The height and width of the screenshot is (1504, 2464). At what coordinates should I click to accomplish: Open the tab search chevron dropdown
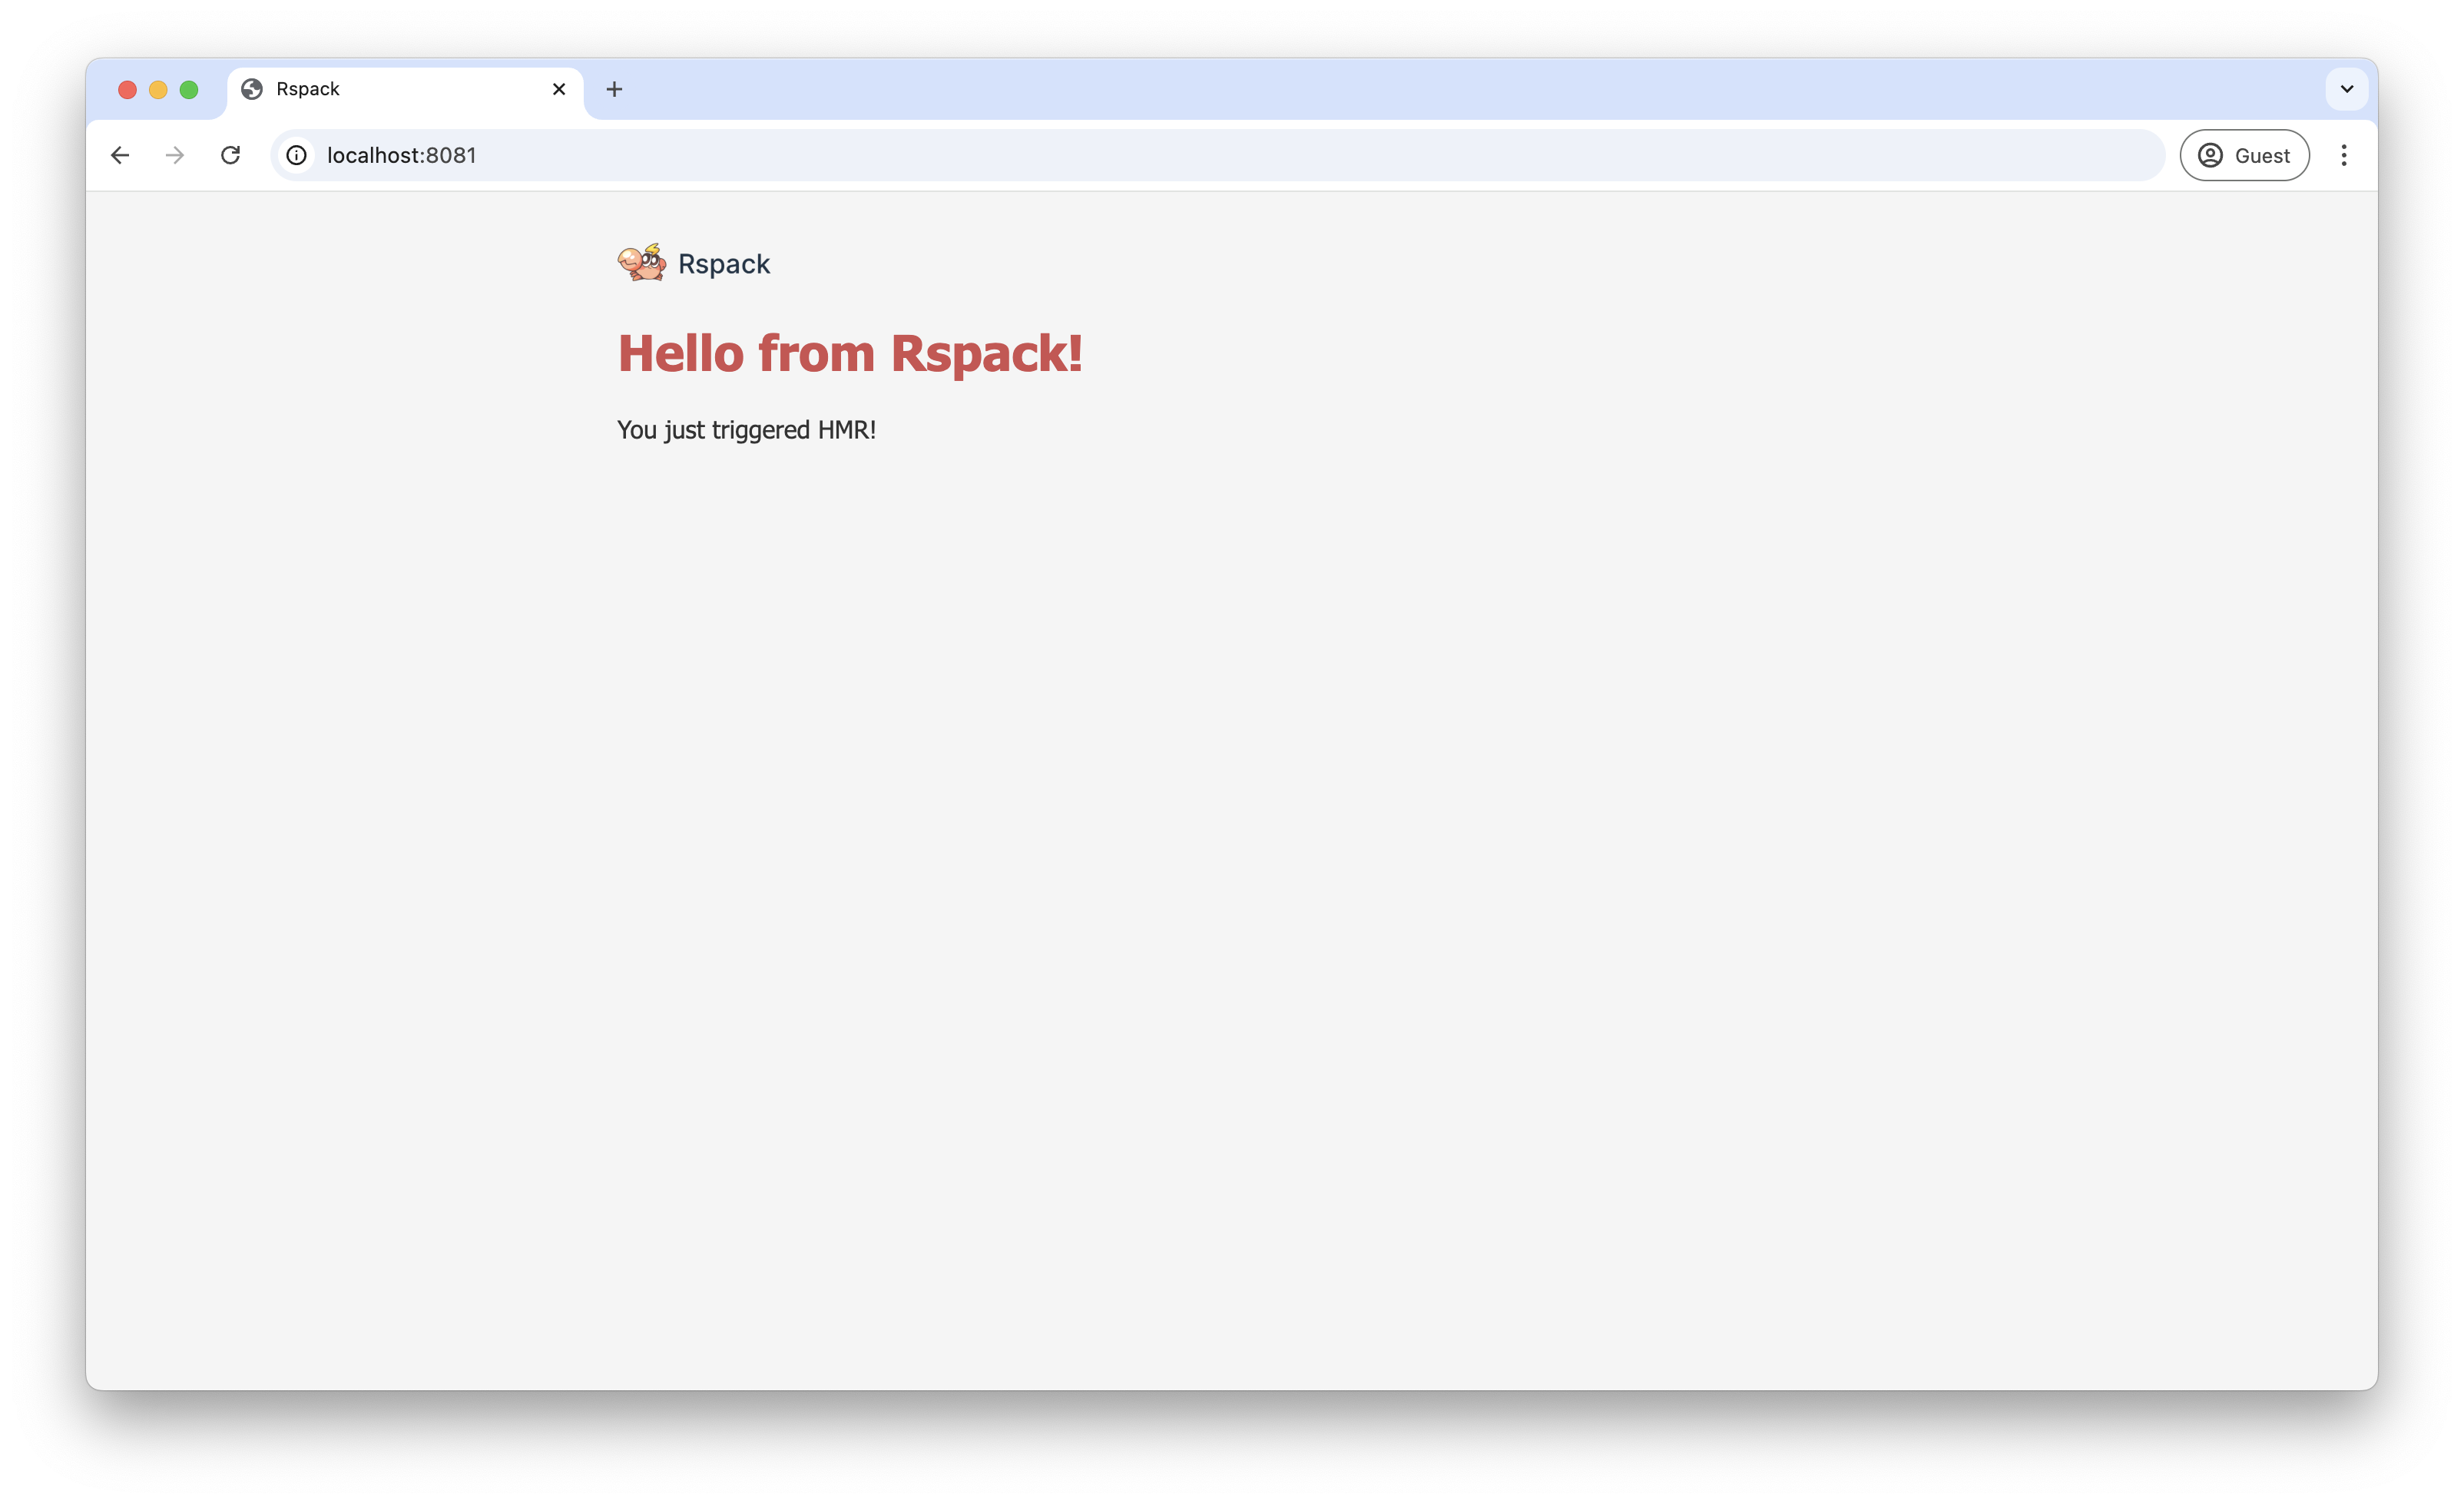pos(2346,89)
